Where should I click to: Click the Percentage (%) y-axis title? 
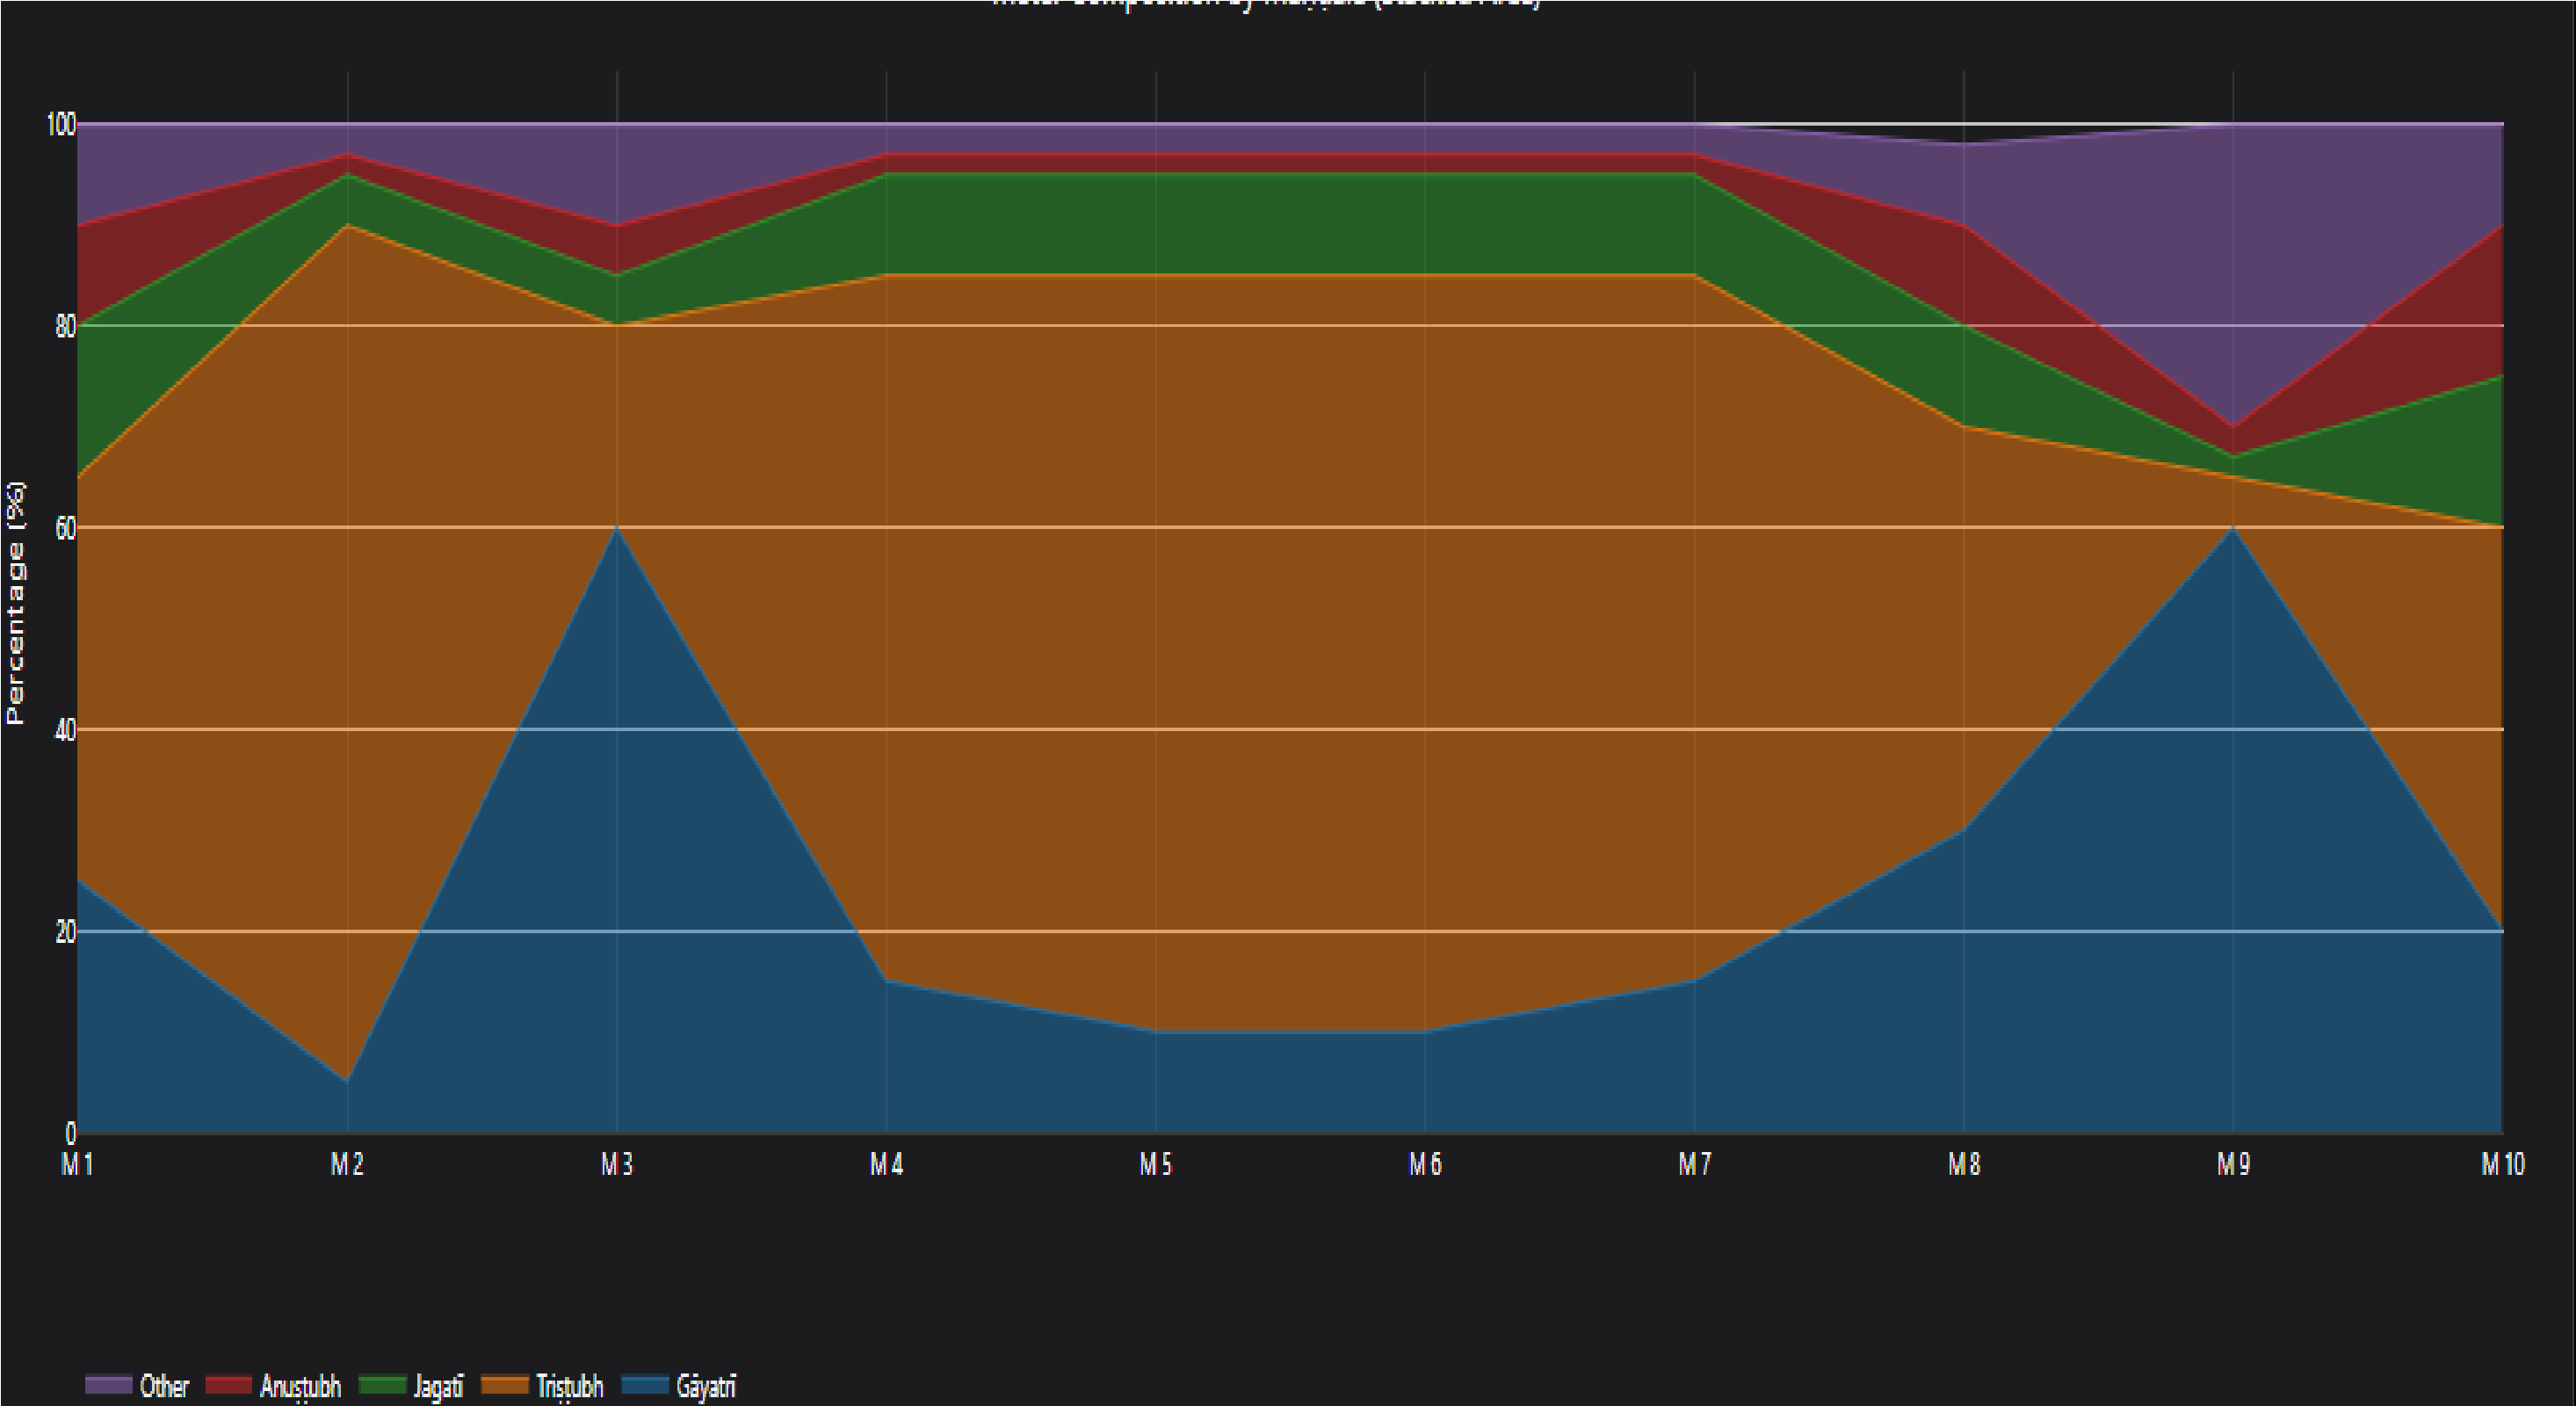click(x=15, y=602)
